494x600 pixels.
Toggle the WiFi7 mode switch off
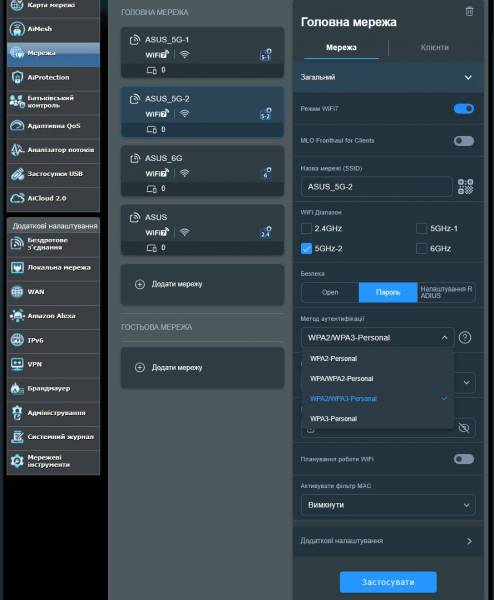pyautogui.click(x=464, y=109)
